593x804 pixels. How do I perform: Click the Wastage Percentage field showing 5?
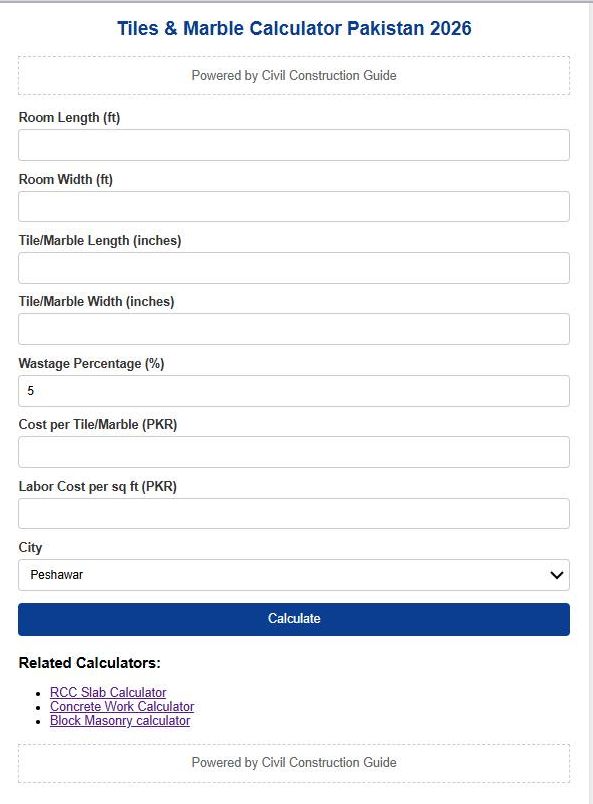tap(293, 390)
